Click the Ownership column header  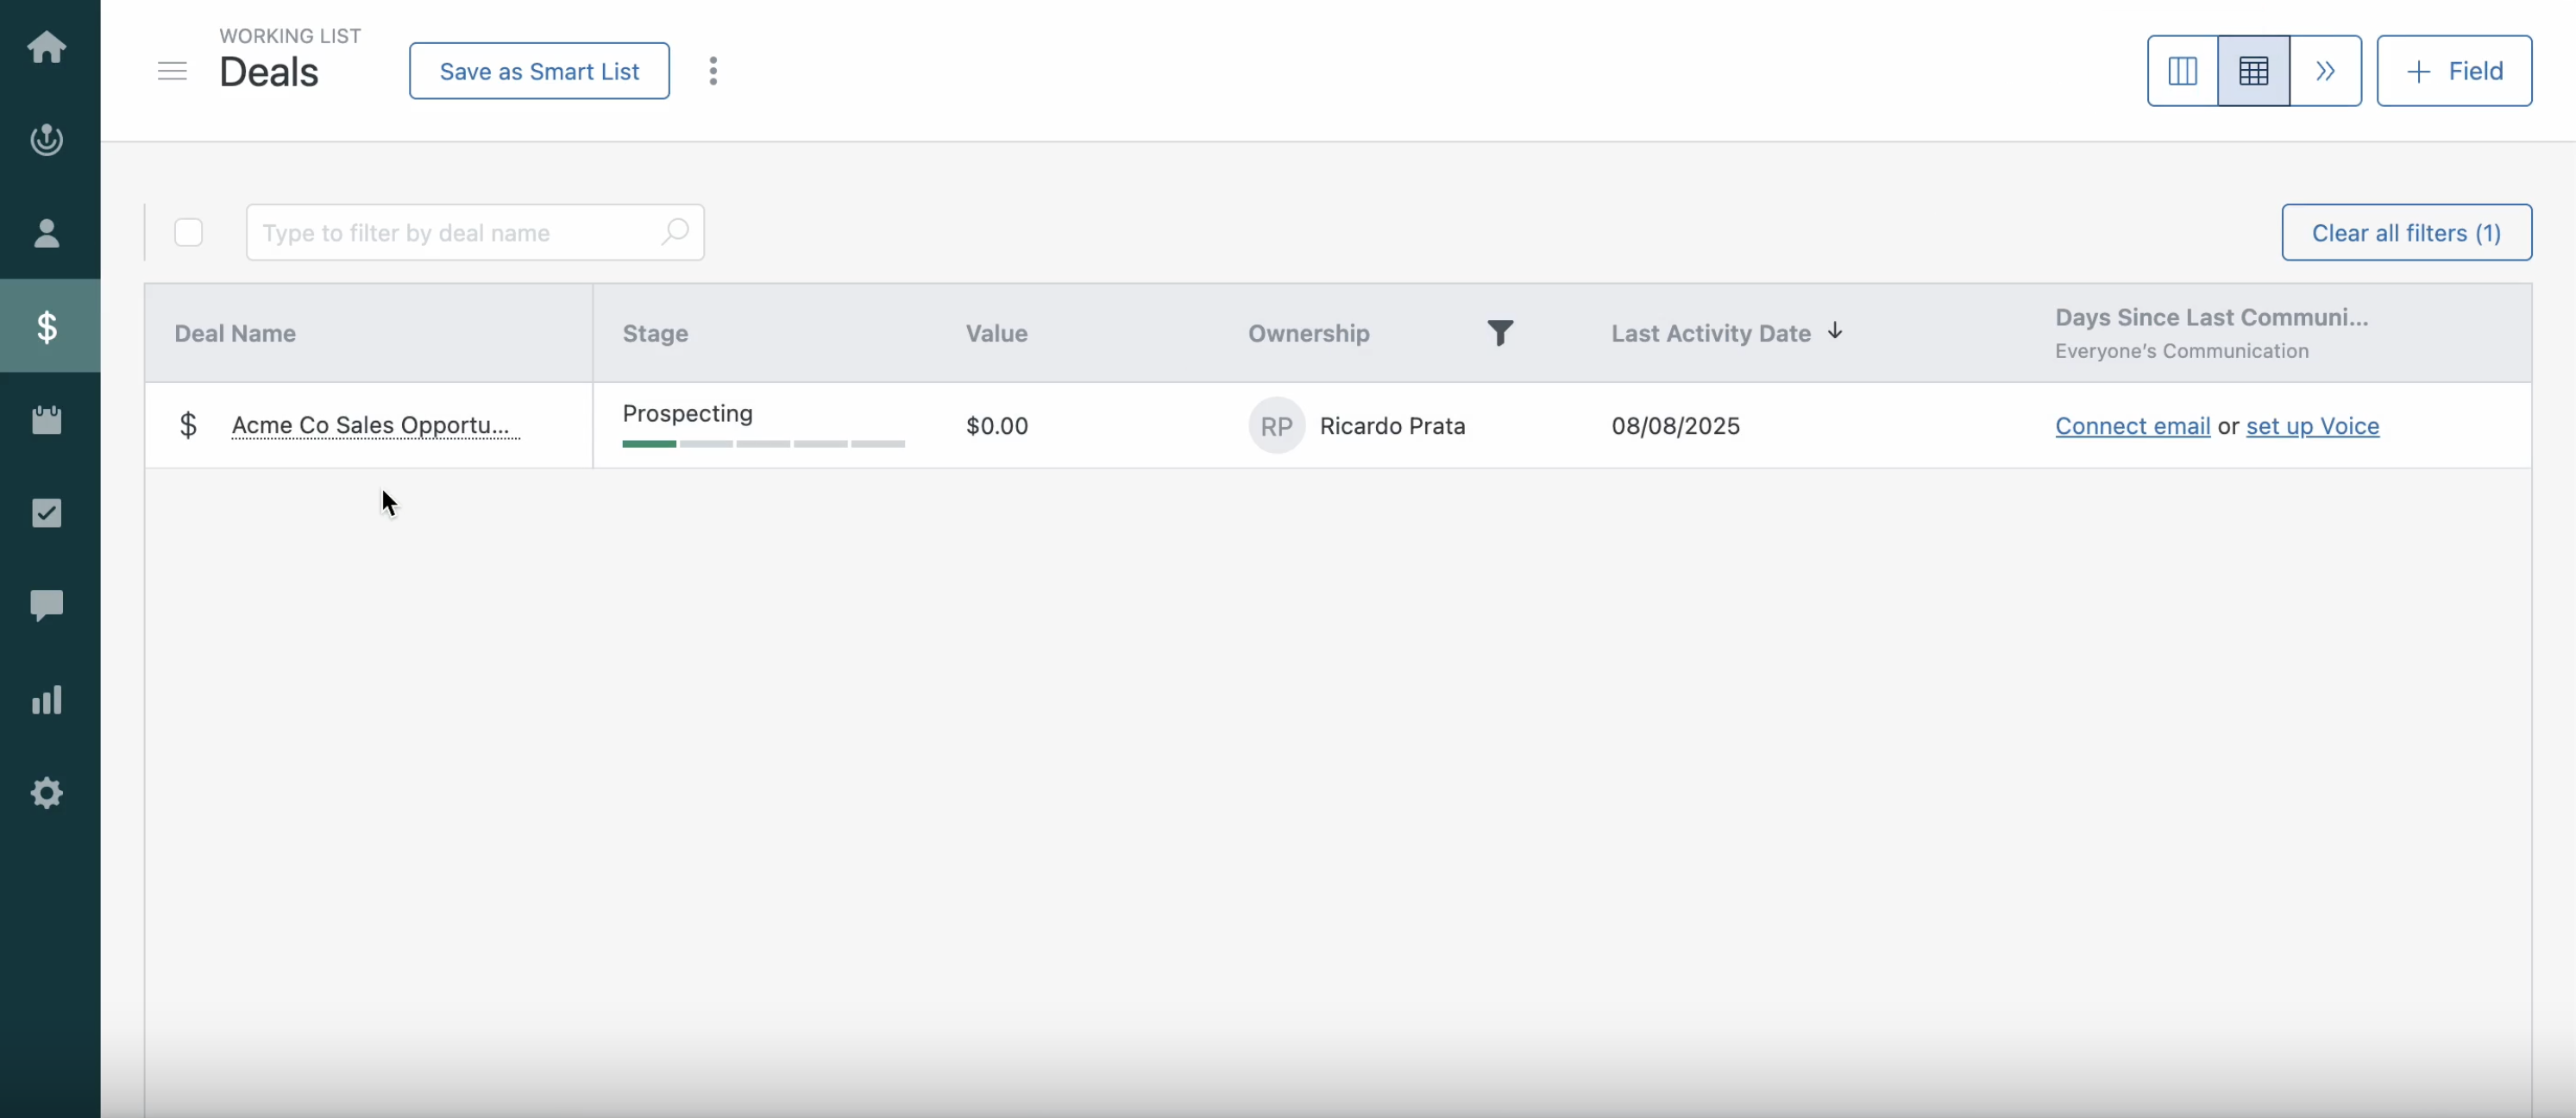click(x=1308, y=333)
